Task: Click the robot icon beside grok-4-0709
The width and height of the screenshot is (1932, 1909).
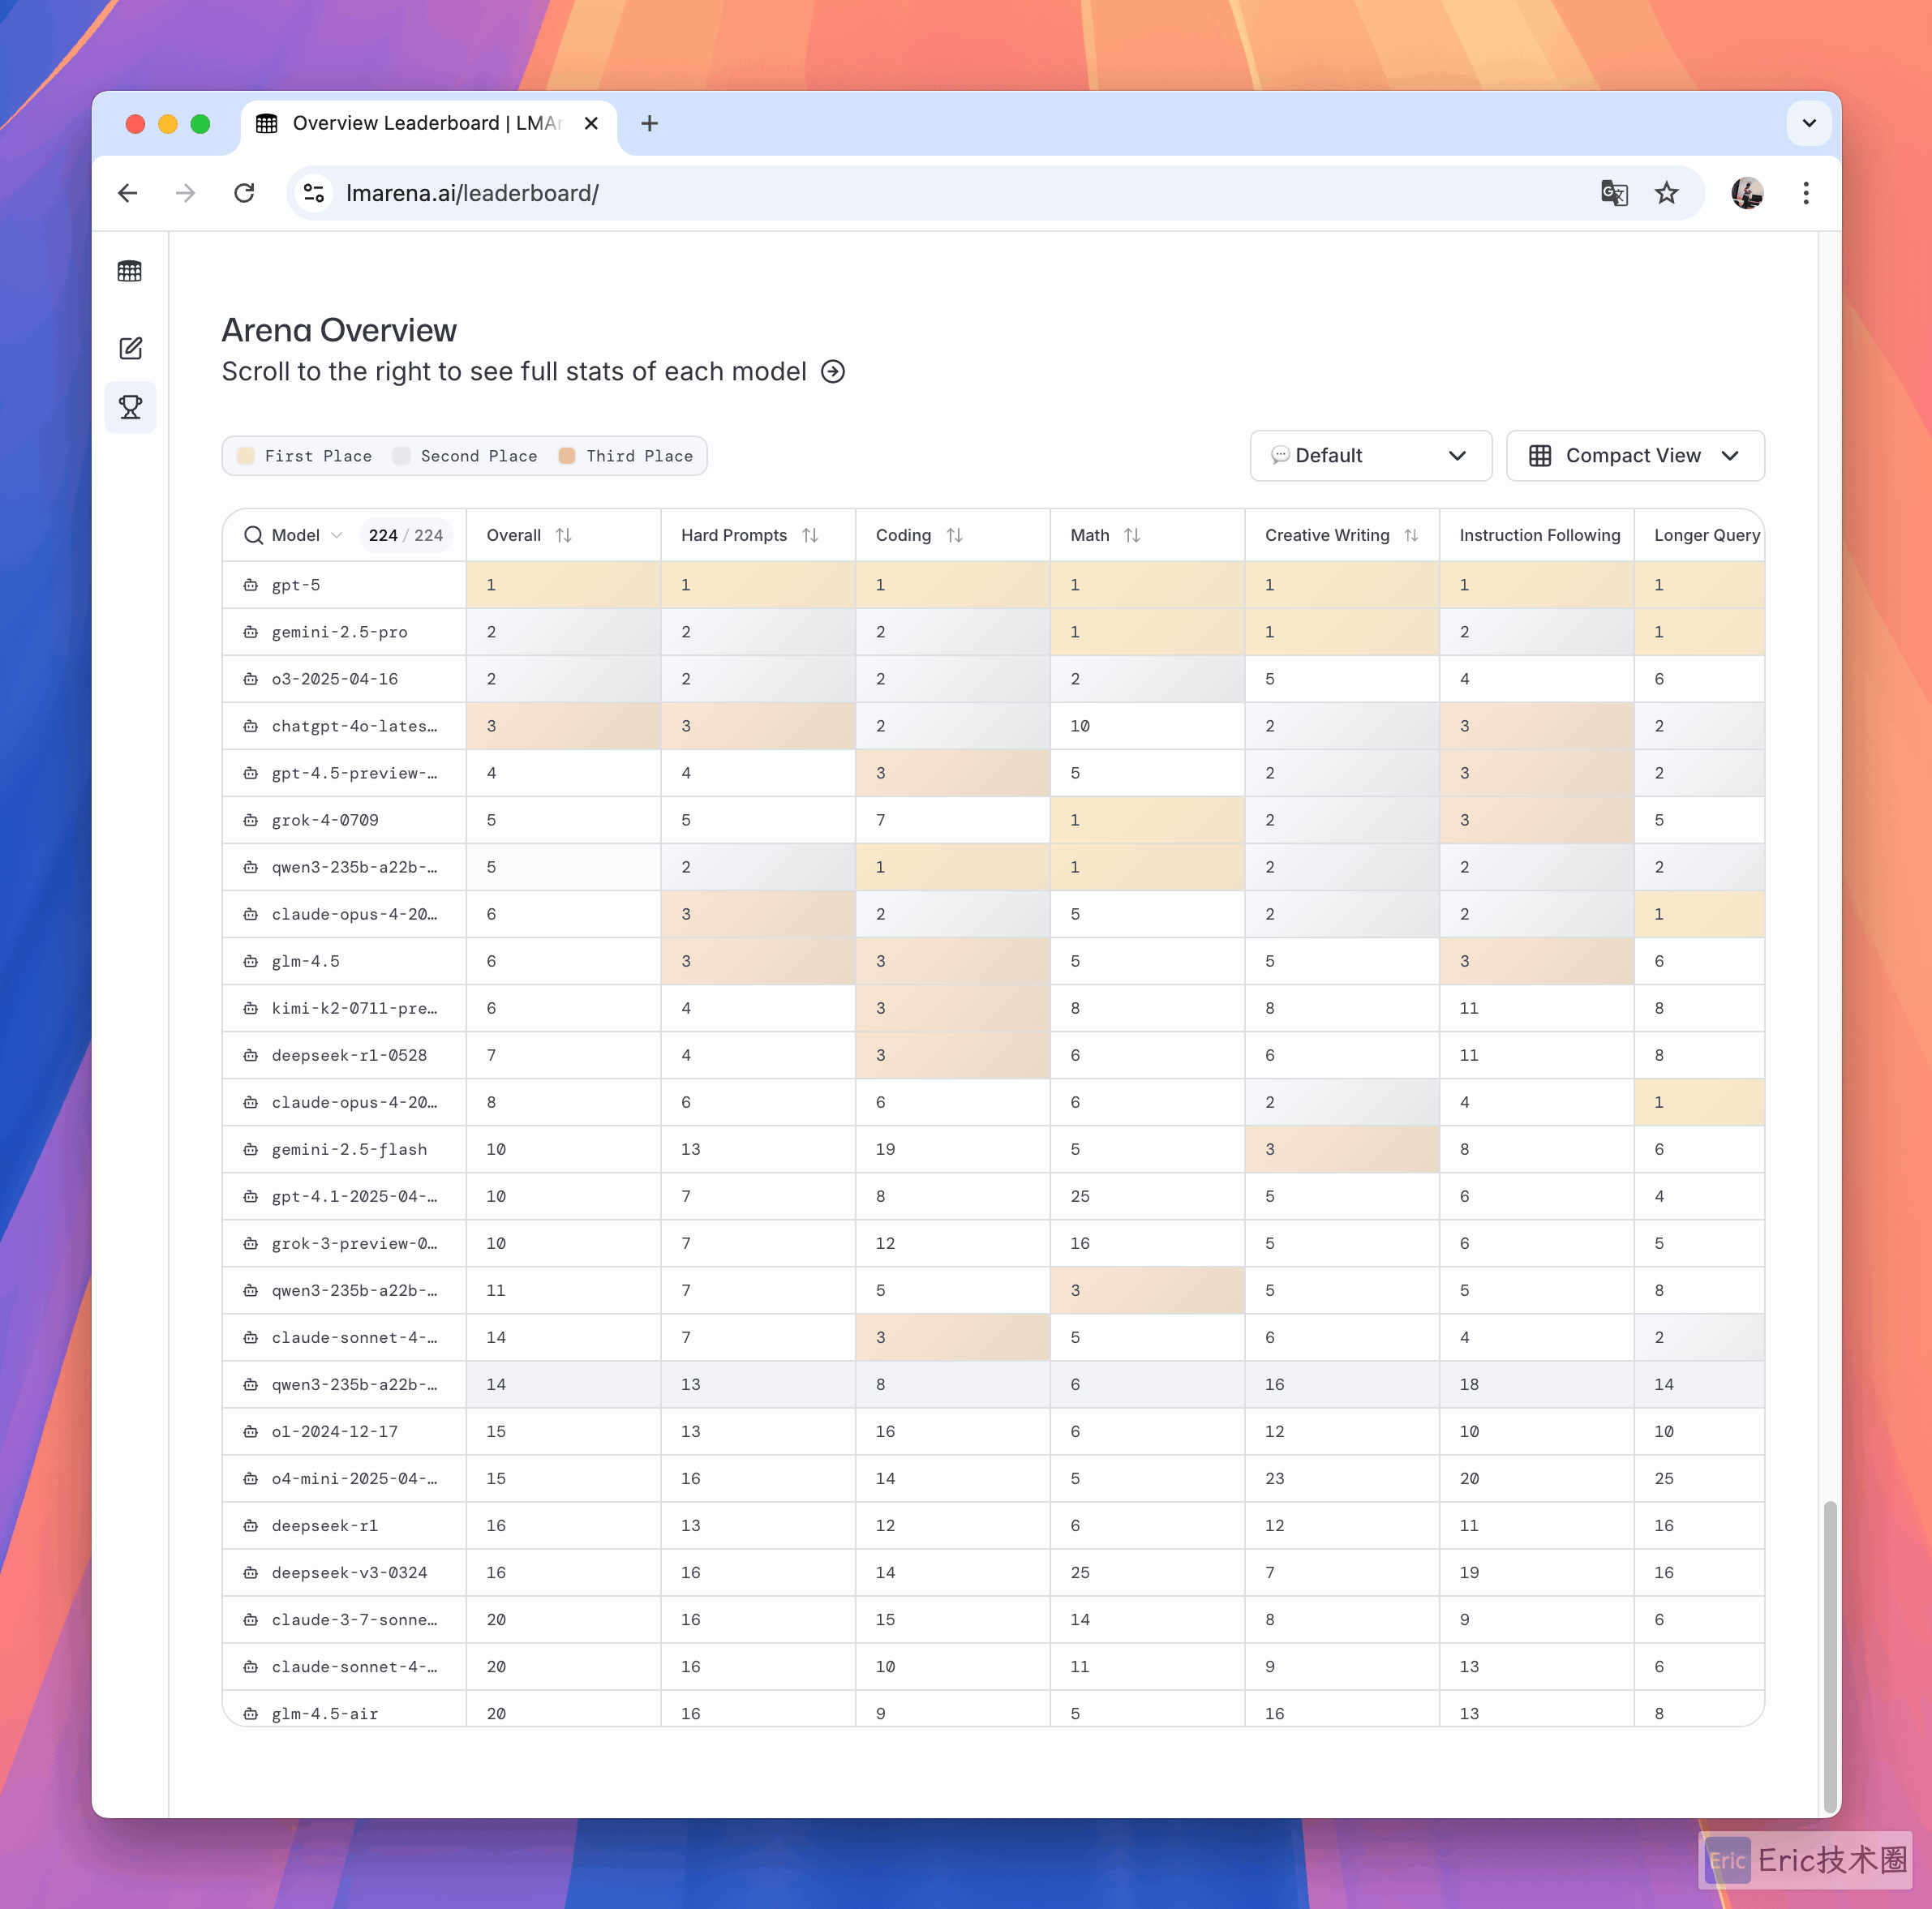Action: [251, 820]
